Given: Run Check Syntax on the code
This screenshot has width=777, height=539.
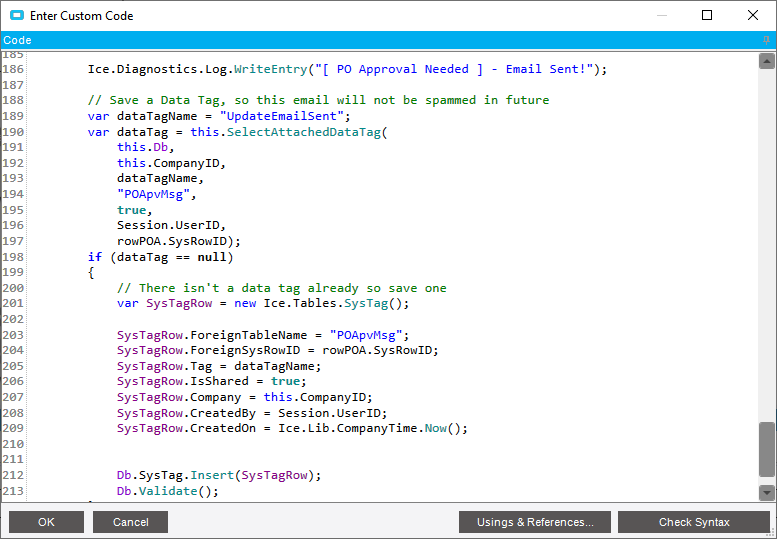Looking at the screenshot, I should 694,522.
